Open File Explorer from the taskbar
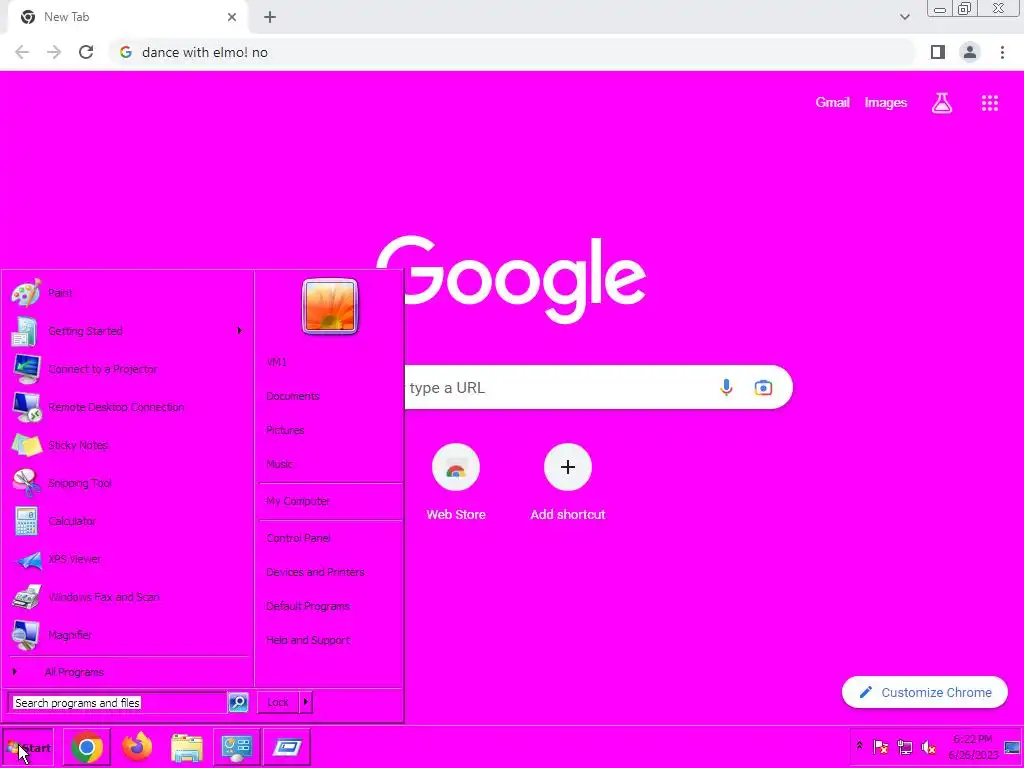 (x=187, y=747)
